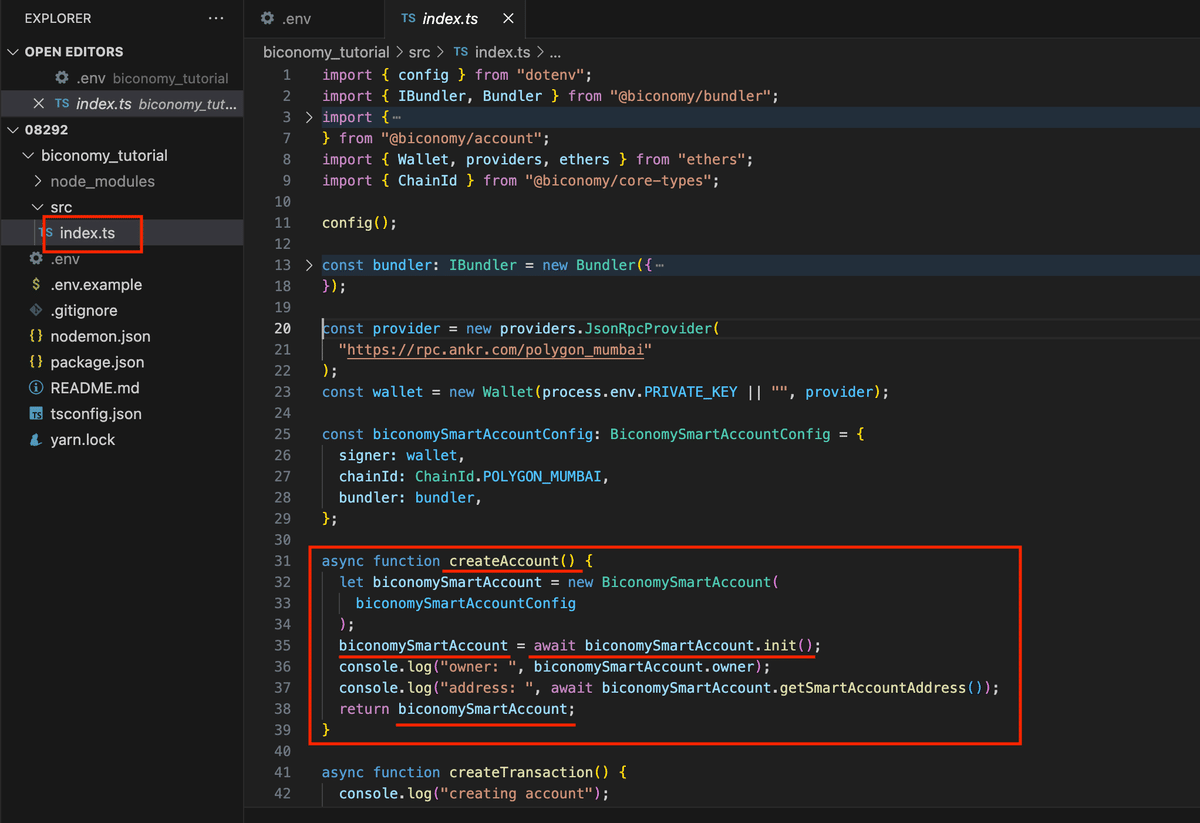Click "dotenv" import string on line 1
Image resolution: width=1200 pixels, height=823 pixels.
tap(551, 75)
